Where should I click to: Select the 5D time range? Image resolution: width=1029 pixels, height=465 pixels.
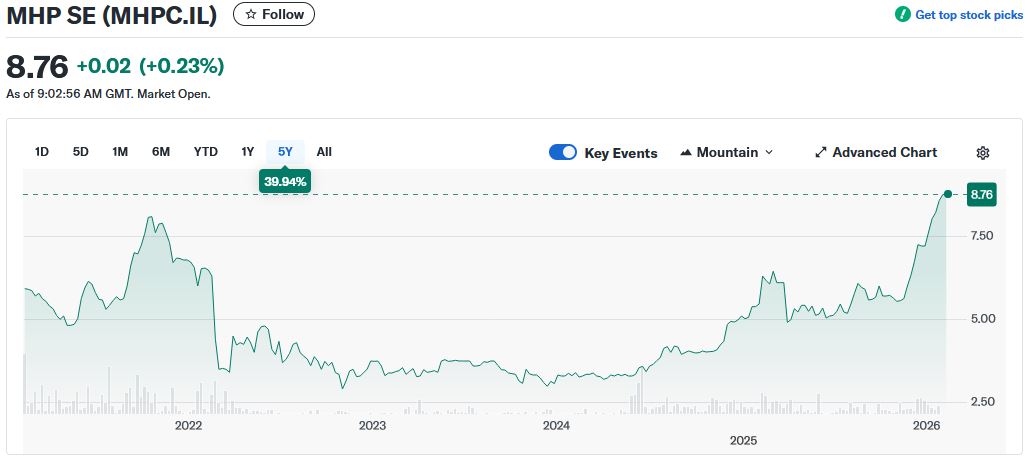(81, 152)
